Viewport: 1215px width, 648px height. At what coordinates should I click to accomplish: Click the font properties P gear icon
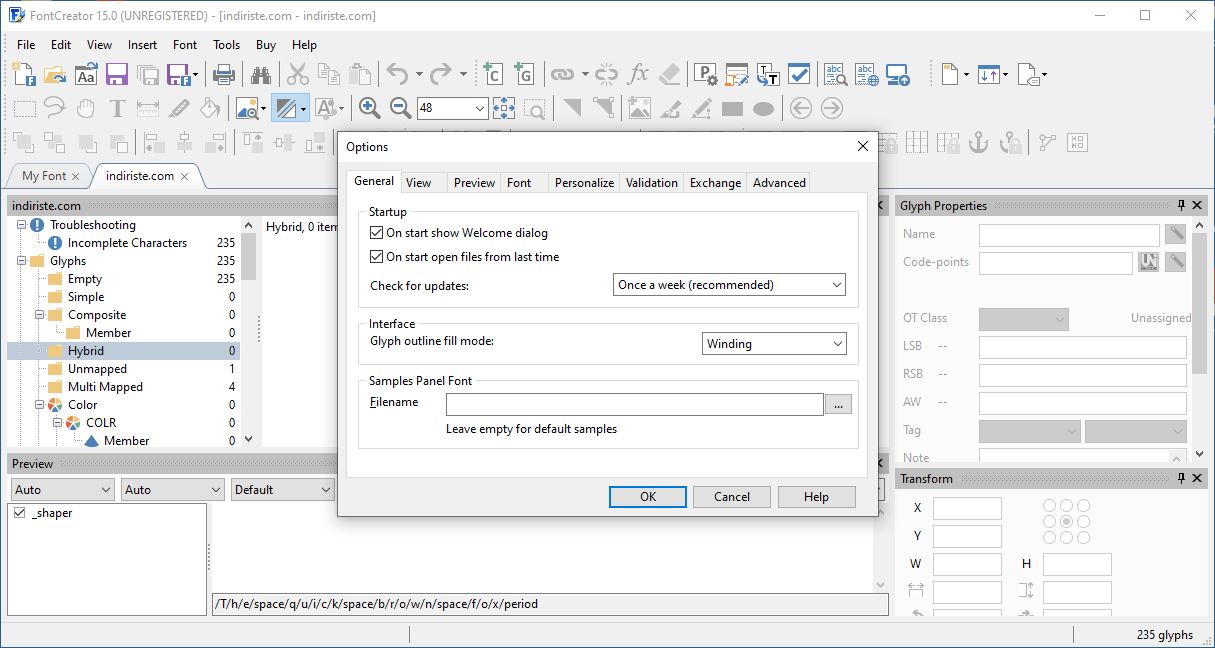click(x=706, y=74)
